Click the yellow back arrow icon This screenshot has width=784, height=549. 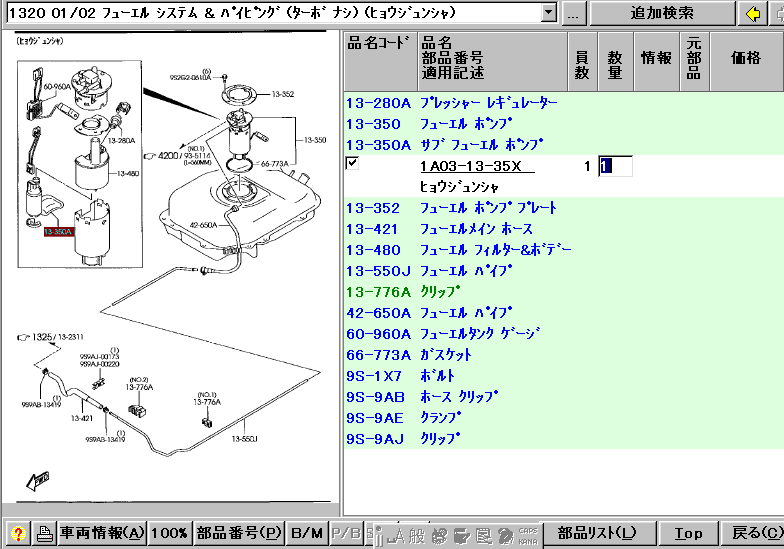753,13
